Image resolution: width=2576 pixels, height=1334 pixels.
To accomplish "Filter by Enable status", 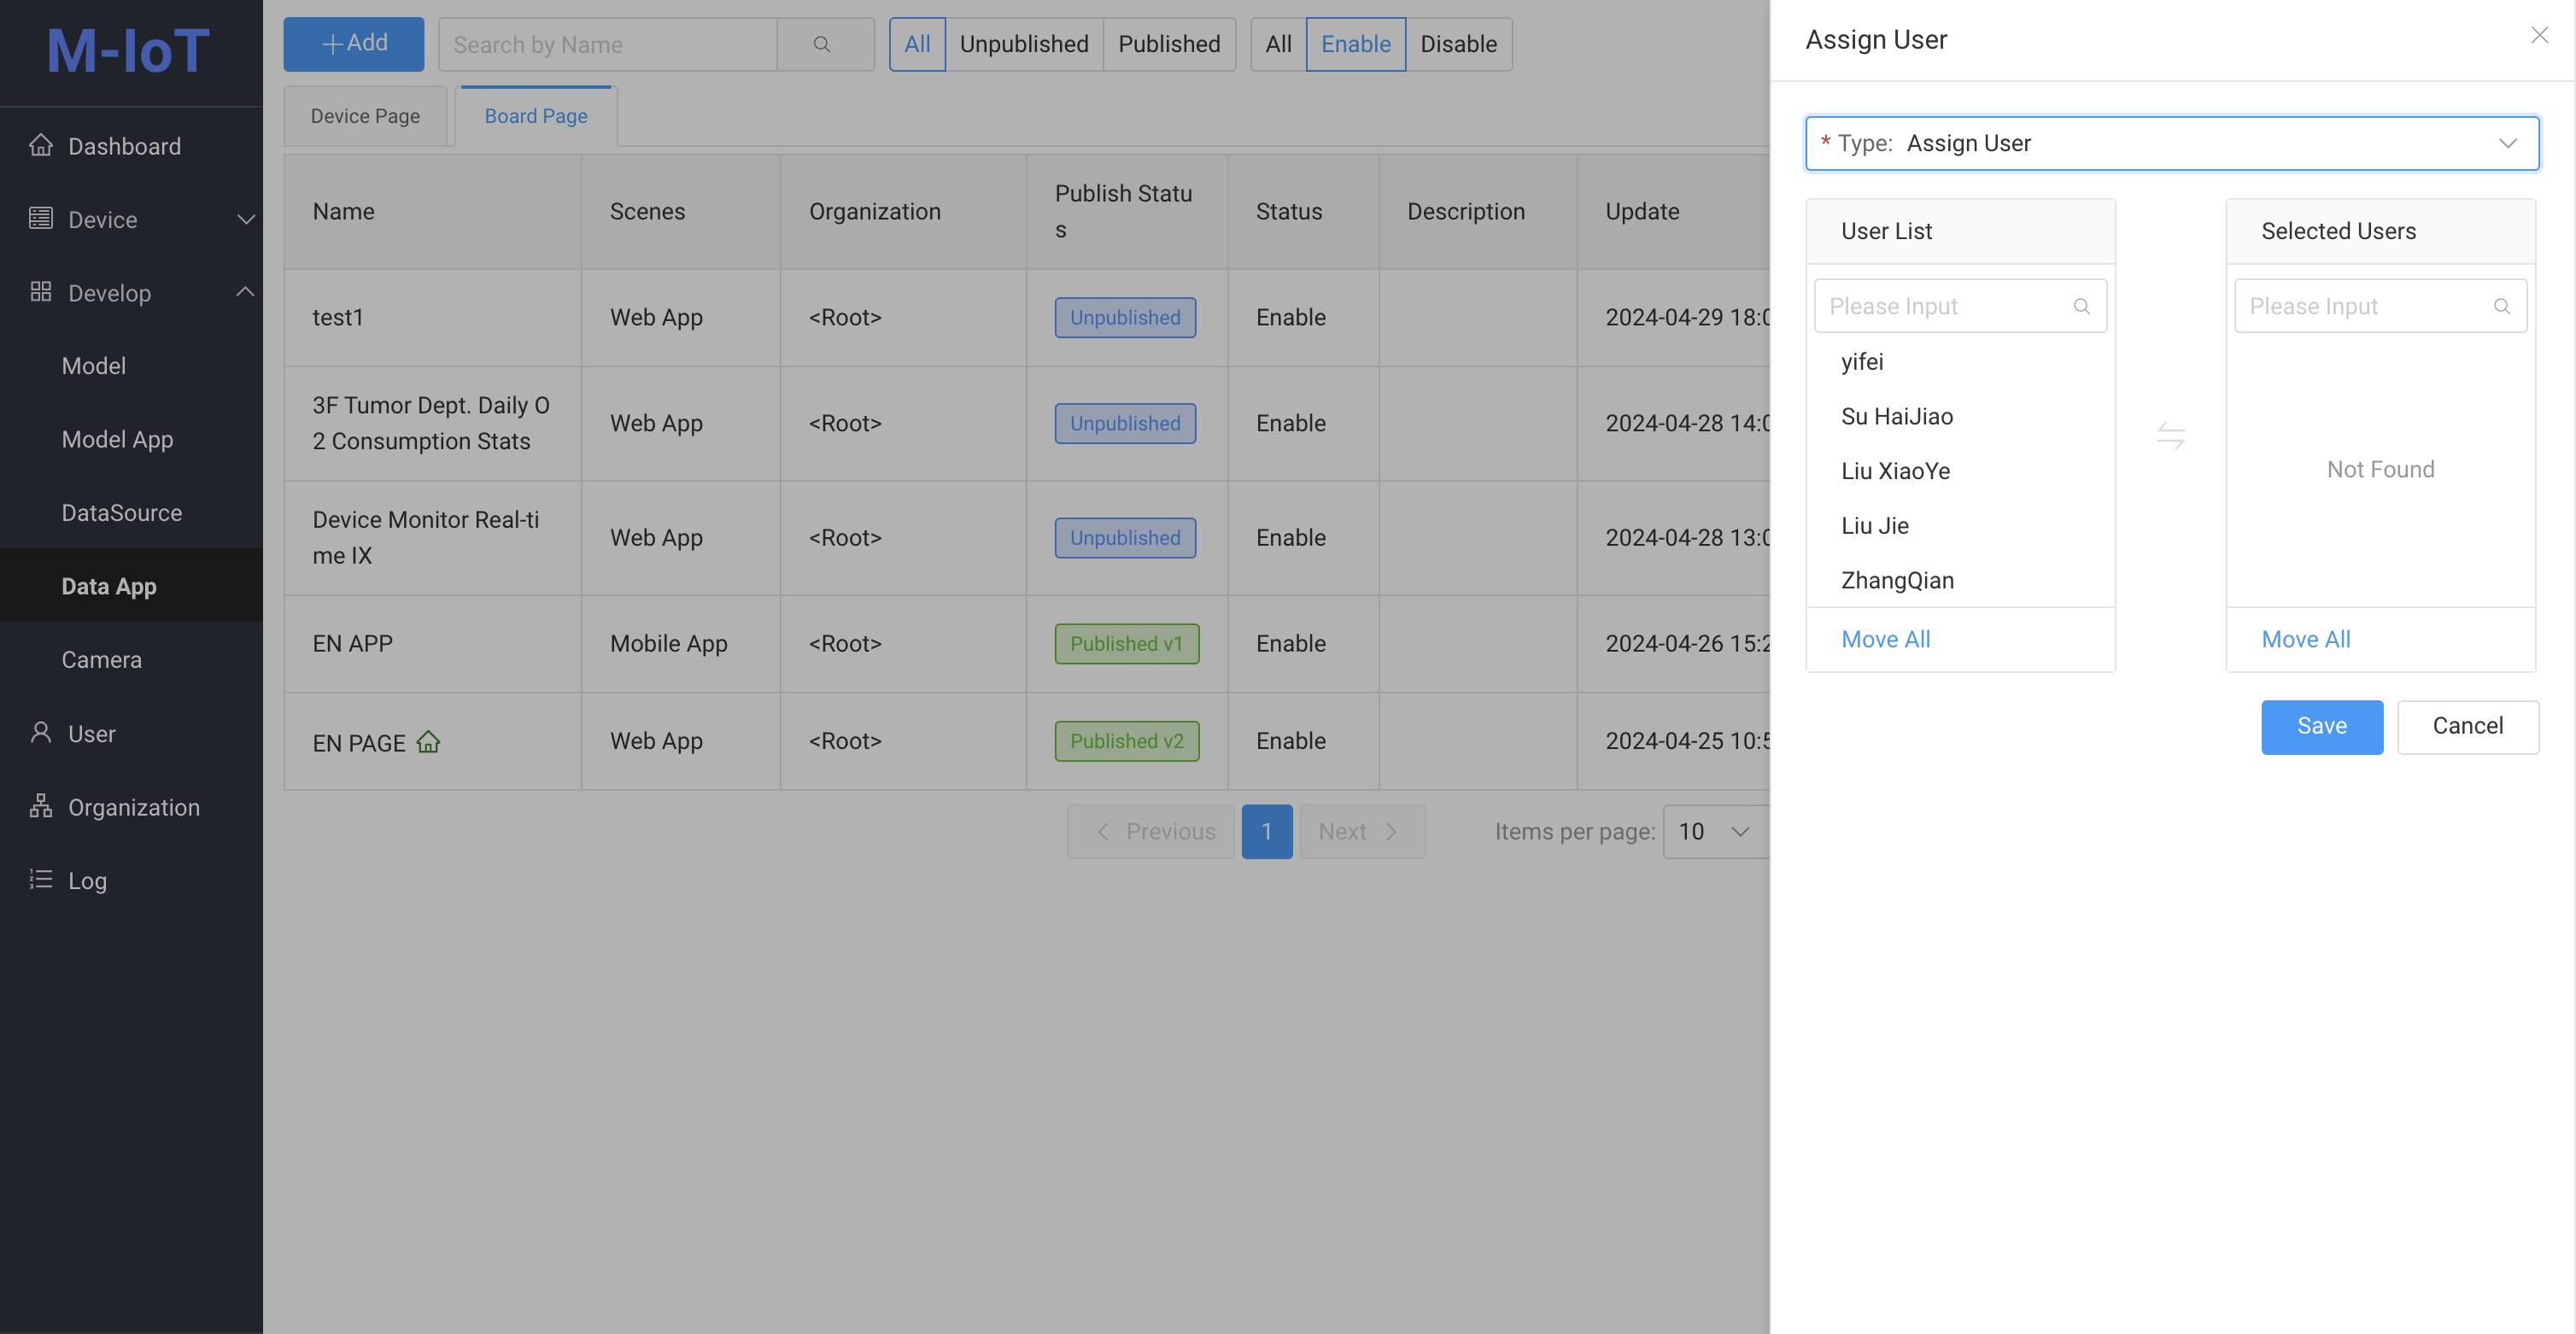I will point(1355,44).
